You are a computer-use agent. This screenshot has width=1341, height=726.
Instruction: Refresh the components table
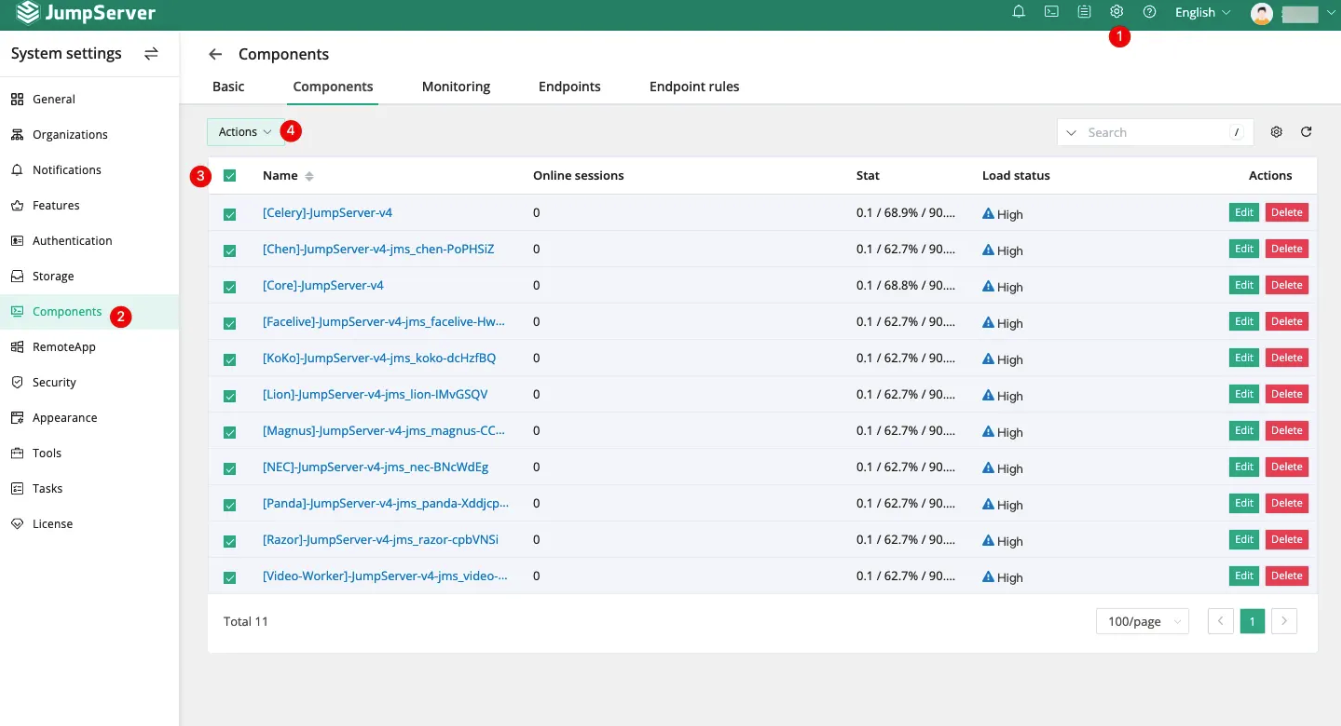(1306, 132)
